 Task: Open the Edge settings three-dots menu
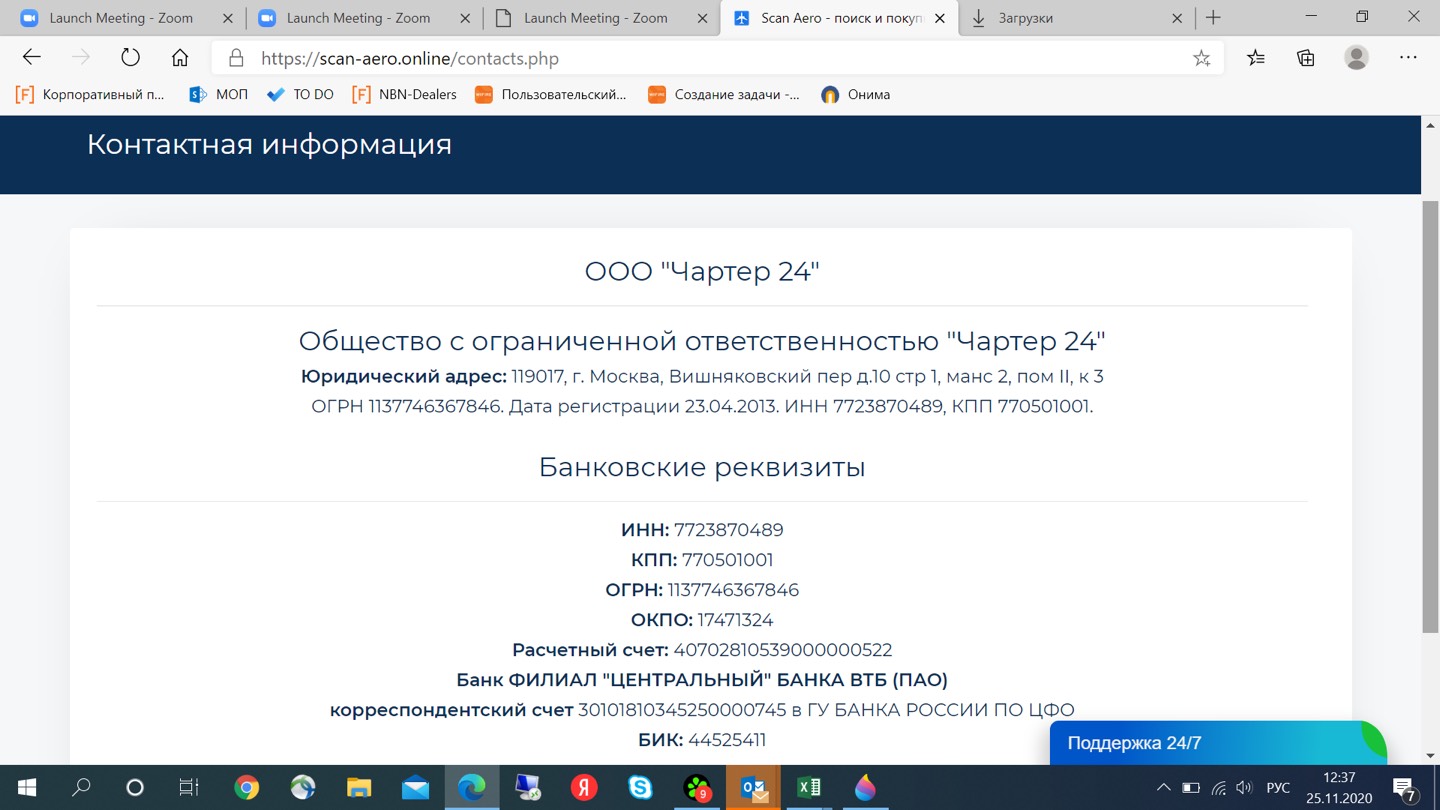[1408, 58]
